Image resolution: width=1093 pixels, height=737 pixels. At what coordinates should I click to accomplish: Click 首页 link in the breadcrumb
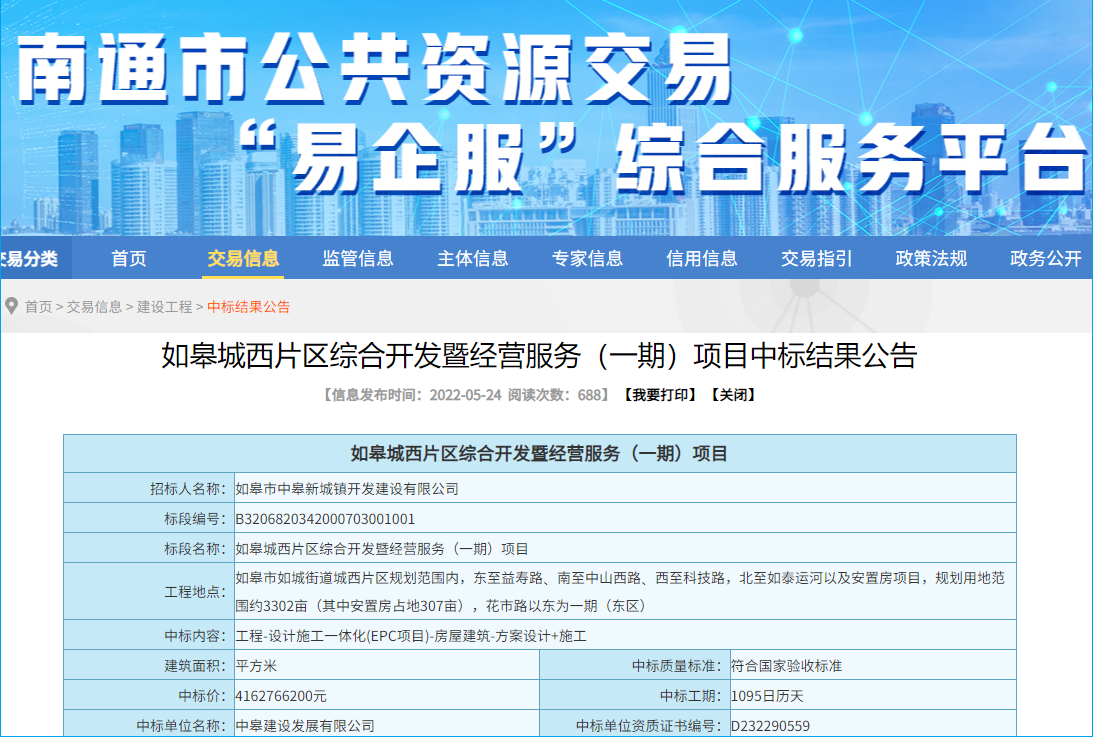pyautogui.click(x=38, y=307)
